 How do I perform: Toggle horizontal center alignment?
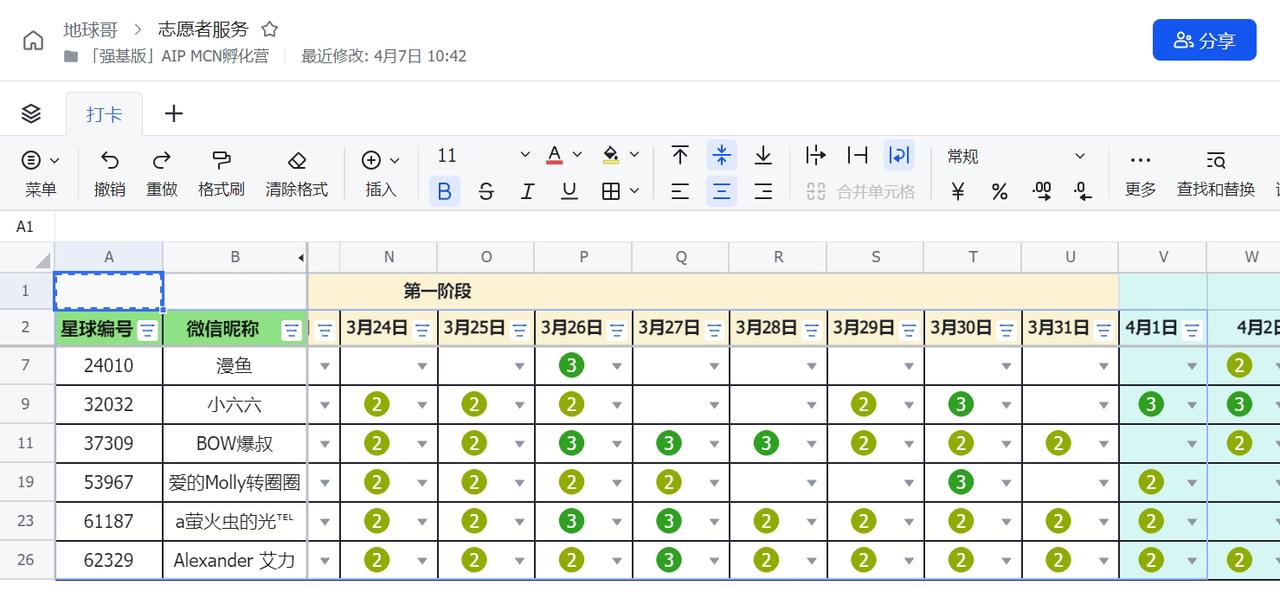[x=721, y=191]
